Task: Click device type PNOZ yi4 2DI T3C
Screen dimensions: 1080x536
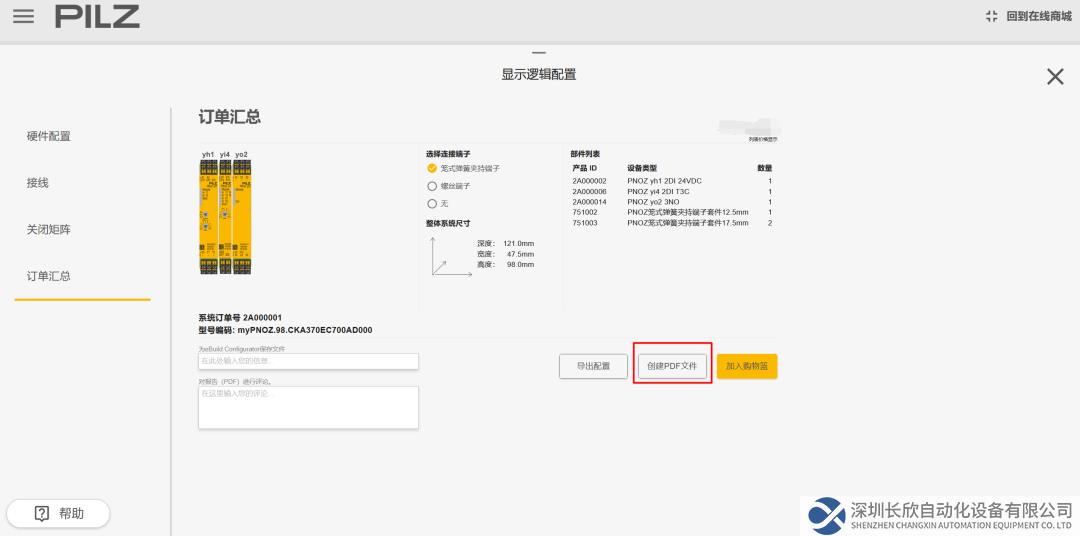Action: 658,192
